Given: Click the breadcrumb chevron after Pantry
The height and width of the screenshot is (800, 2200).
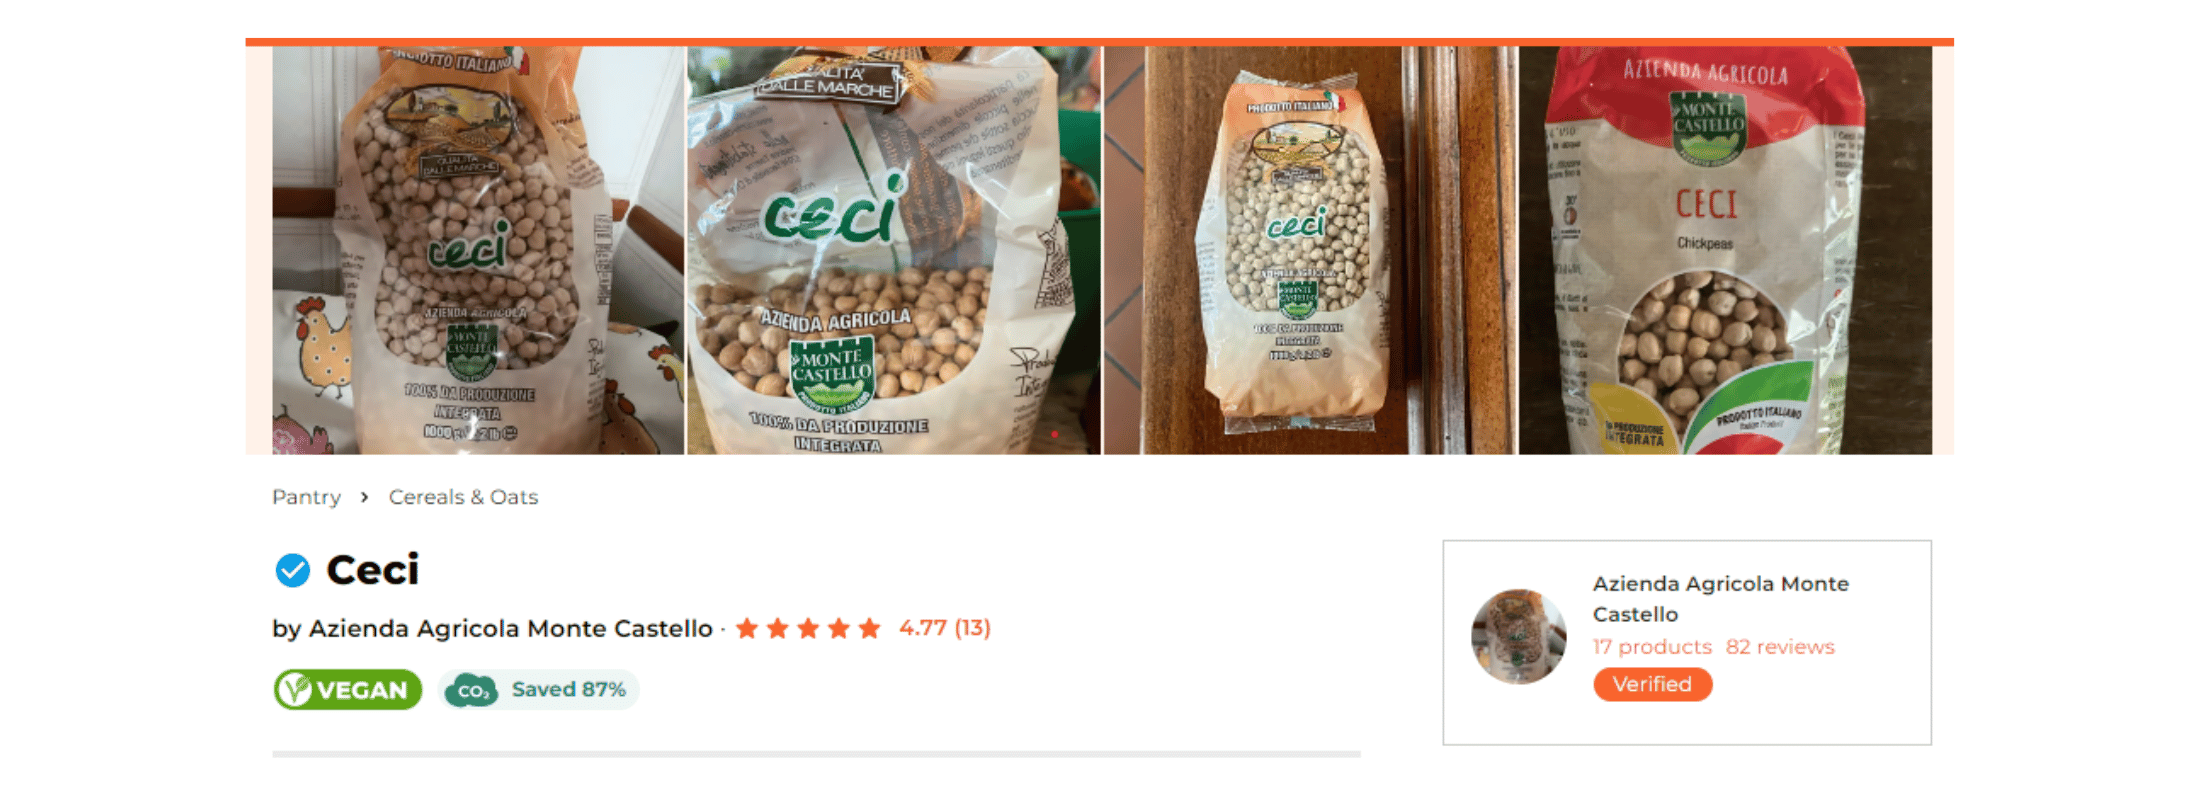Looking at the screenshot, I should coord(365,497).
